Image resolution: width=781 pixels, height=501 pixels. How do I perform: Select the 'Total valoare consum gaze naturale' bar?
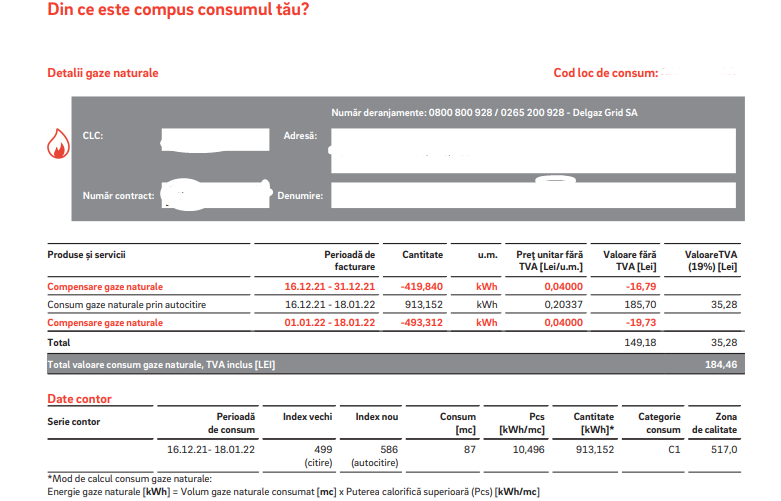396,365
